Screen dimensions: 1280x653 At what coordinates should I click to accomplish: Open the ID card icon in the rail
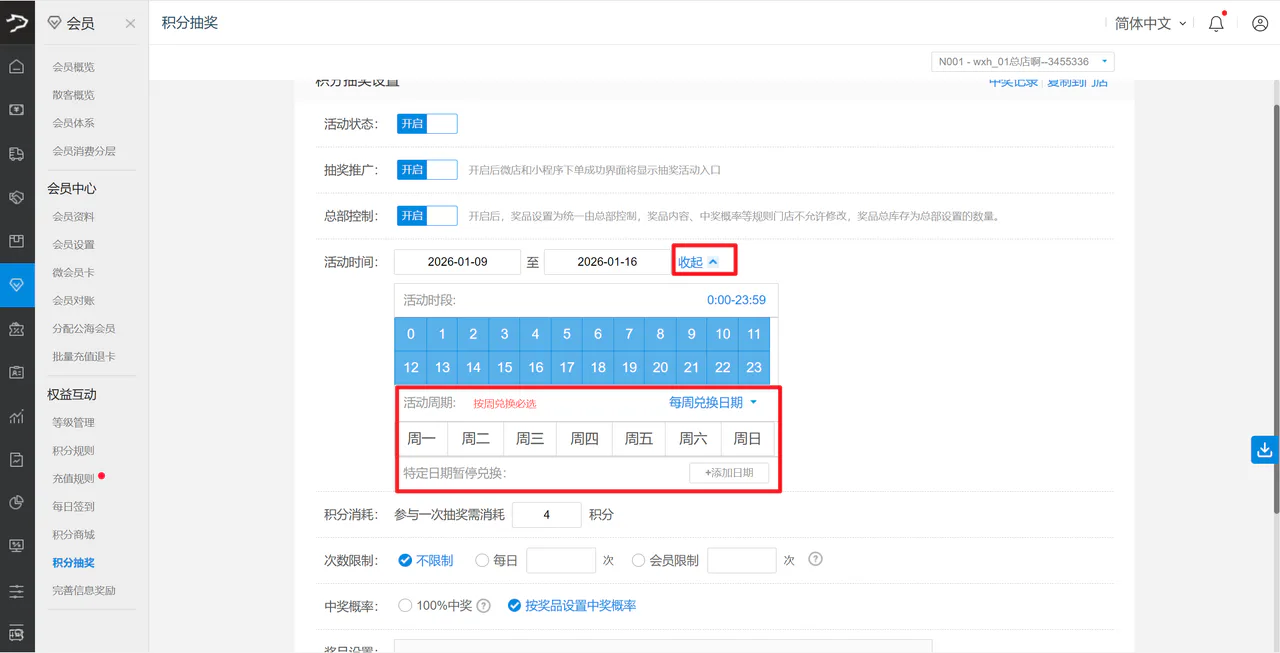click(17, 372)
